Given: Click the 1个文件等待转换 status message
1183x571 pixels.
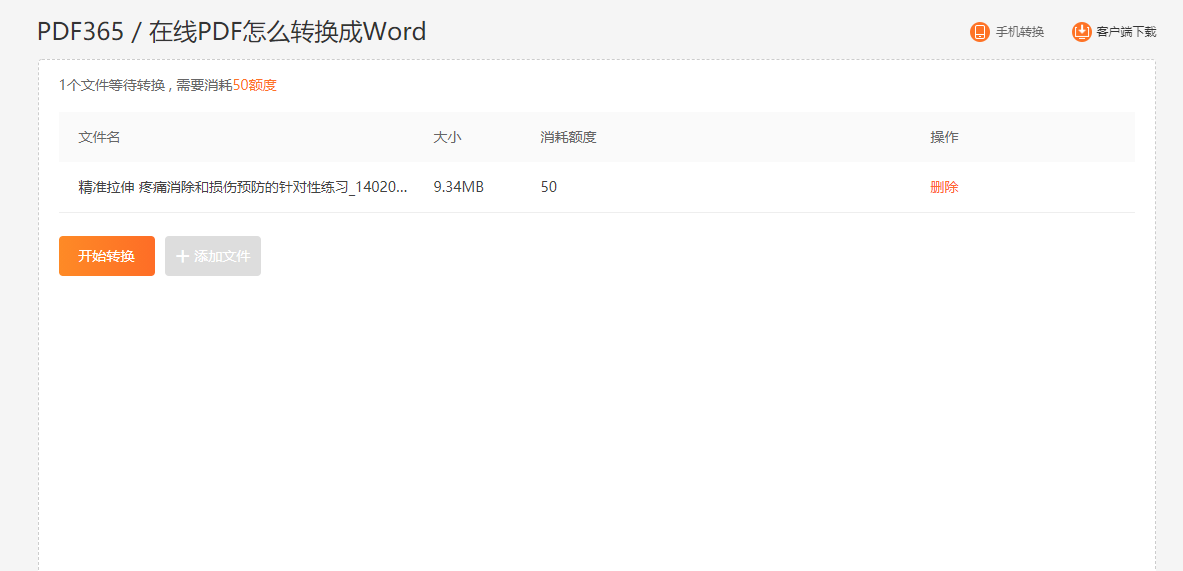Looking at the screenshot, I should pos(111,86).
